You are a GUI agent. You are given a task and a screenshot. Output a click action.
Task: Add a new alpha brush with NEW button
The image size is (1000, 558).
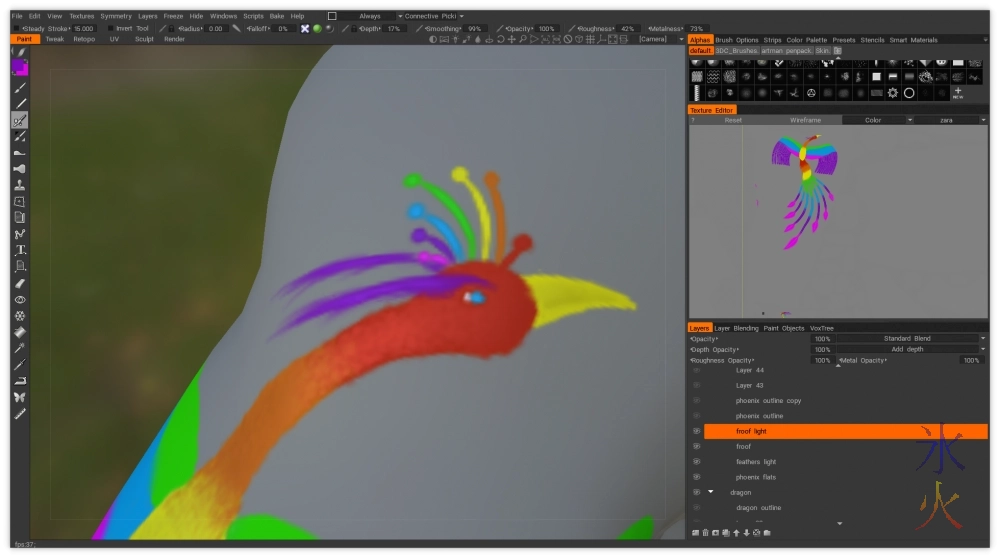coord(957,94)
